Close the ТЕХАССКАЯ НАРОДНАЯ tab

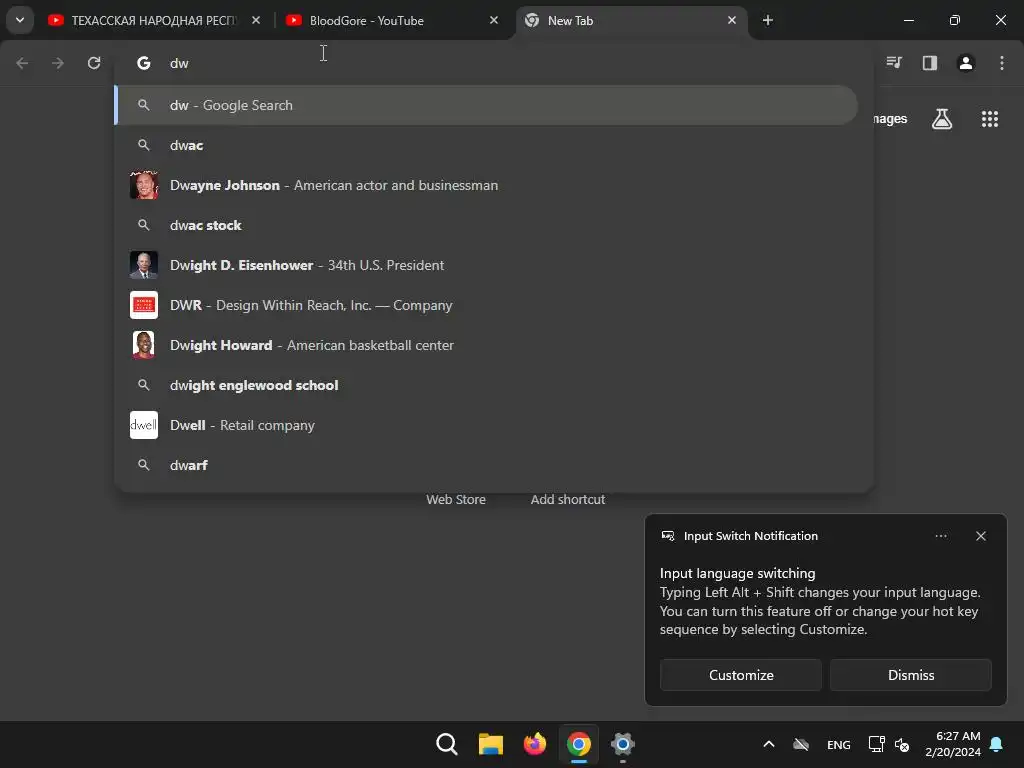tap(256, 20)
